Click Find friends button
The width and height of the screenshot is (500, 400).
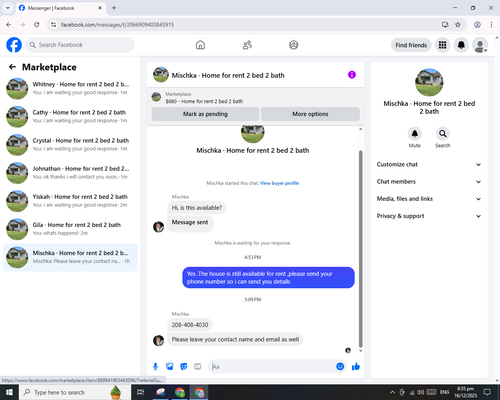click(411, 45)
